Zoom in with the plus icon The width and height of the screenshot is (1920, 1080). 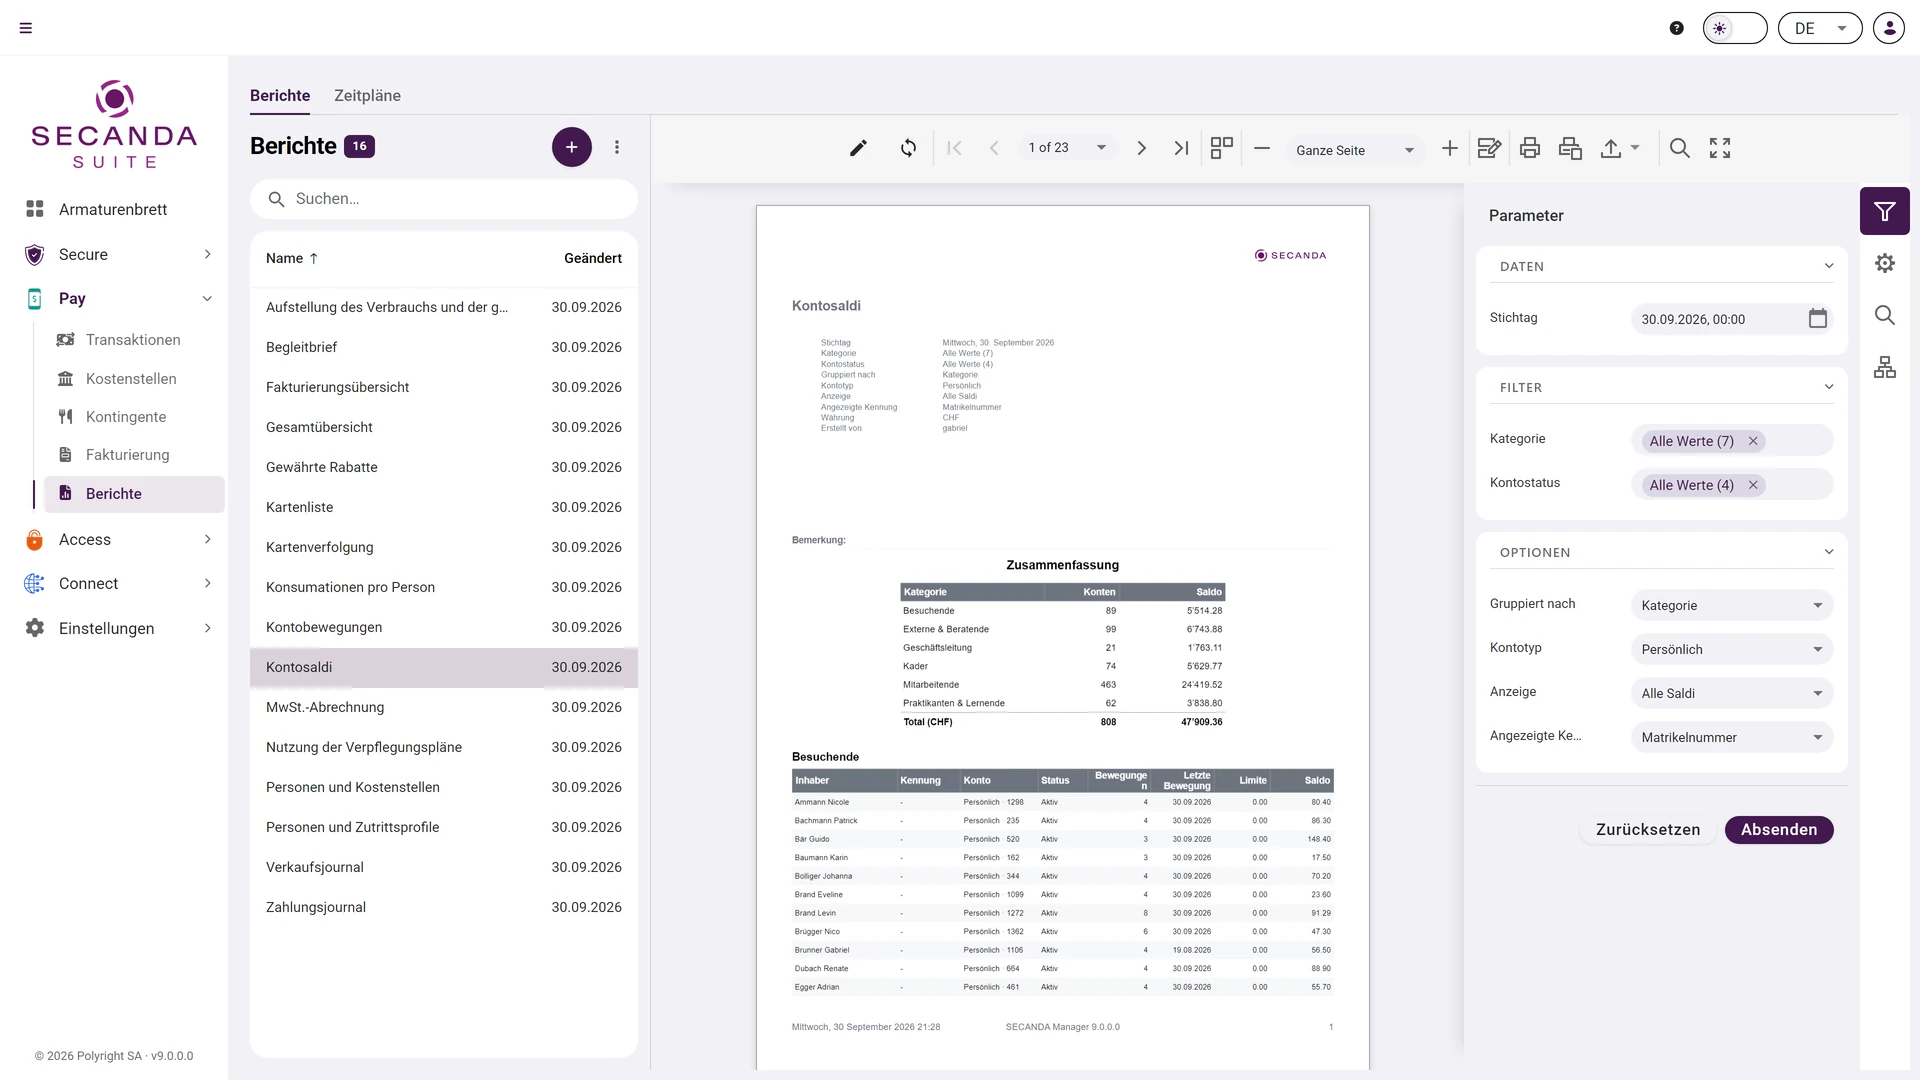point(1449,148)
